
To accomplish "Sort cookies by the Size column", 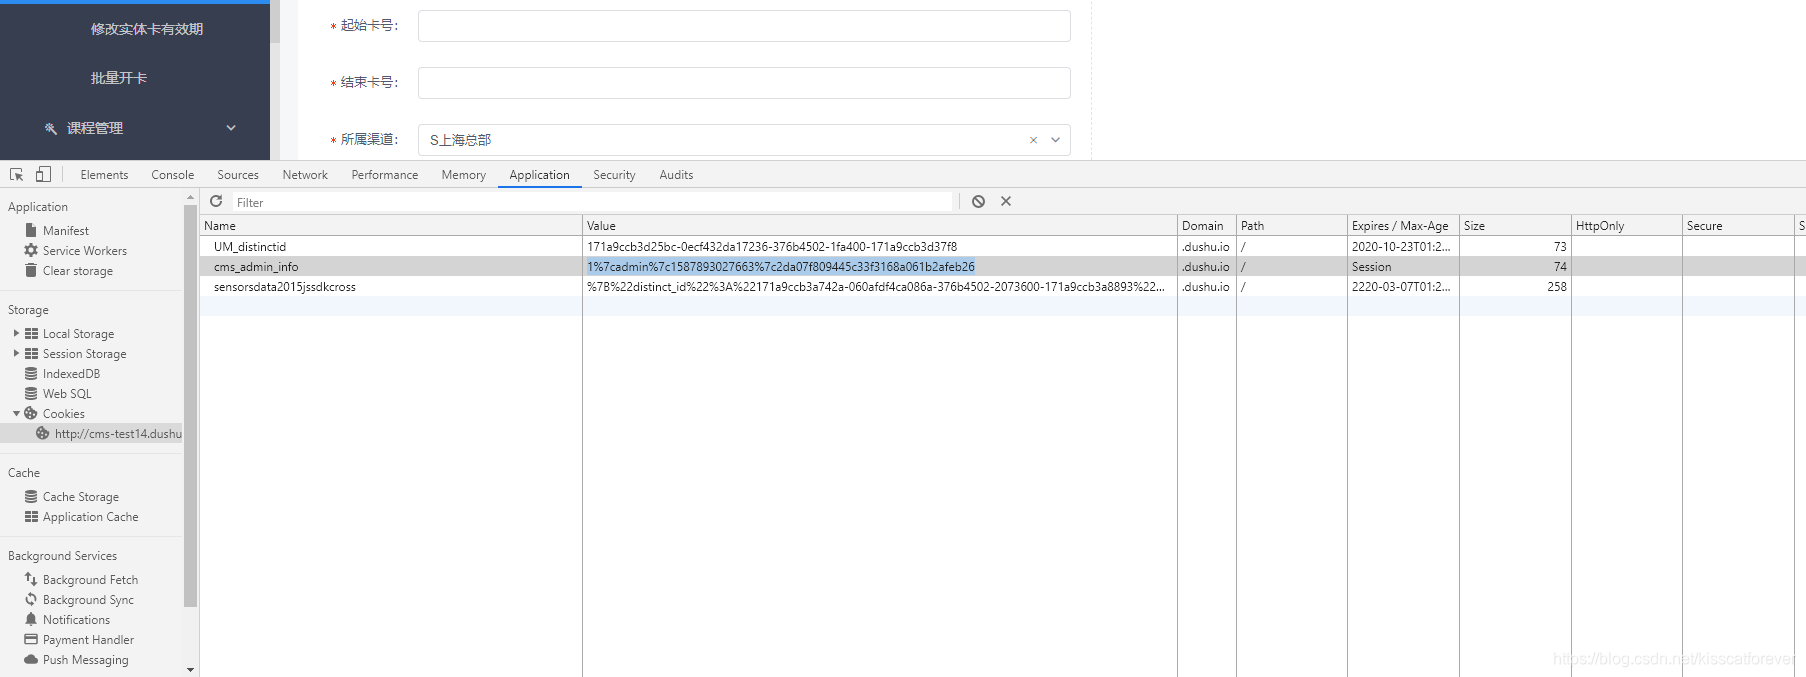I will click(1515, 225).
